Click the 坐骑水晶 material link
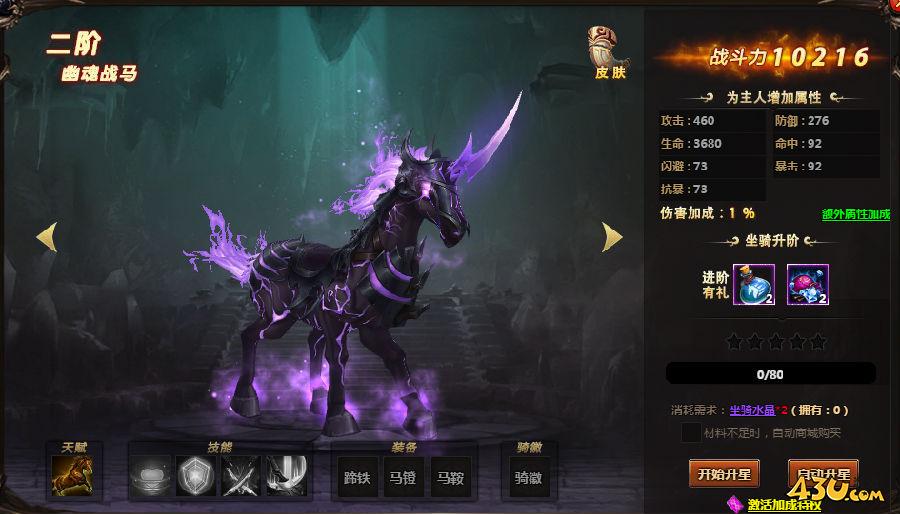This screenshot has height=514, width=900. (752, 410)
